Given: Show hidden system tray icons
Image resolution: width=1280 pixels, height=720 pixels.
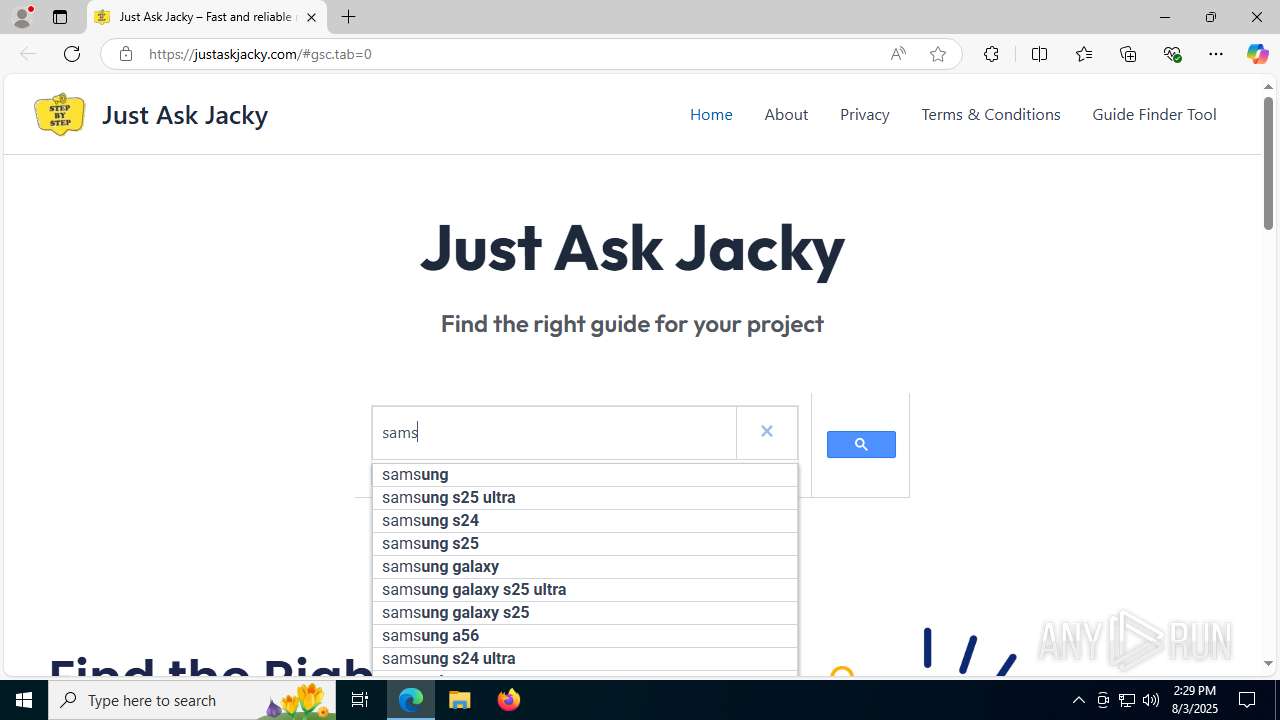Looking at the screenshot, I should tap(1078, 700).
